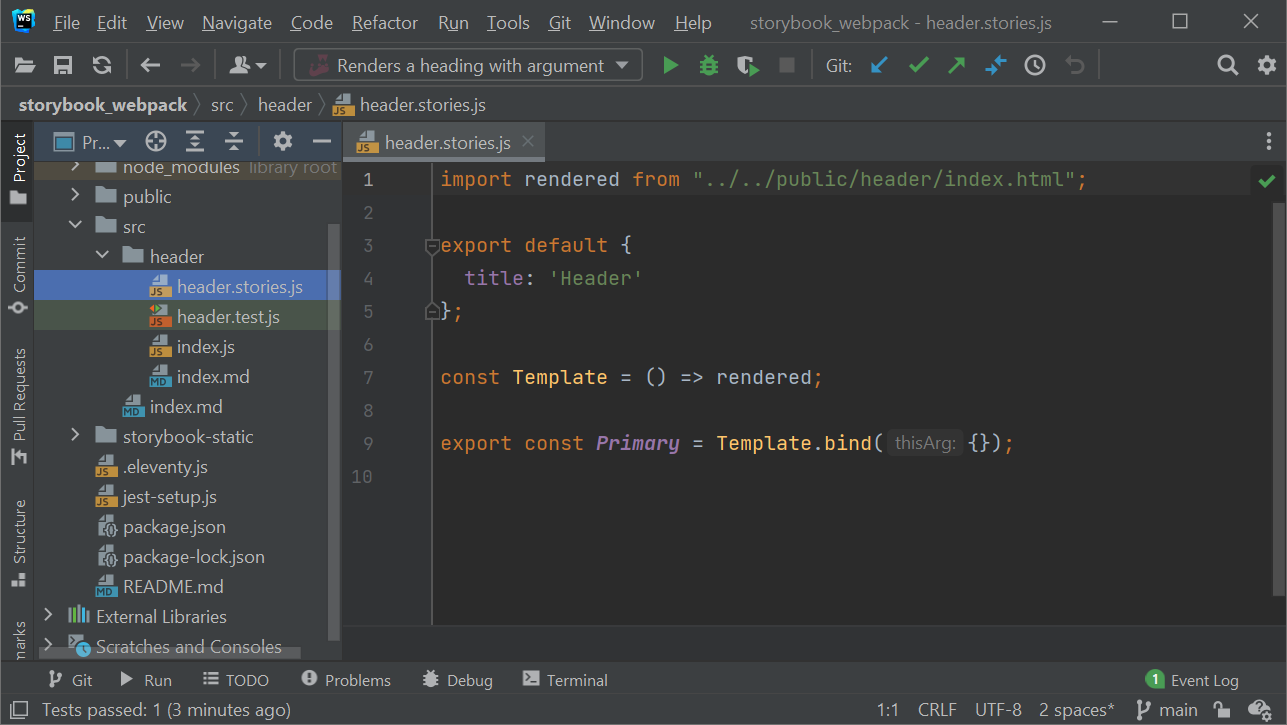Close the header.stories.js editor tab
Image resolution: width=1287 pixels, height=725 pixels.
click(528, 142)
